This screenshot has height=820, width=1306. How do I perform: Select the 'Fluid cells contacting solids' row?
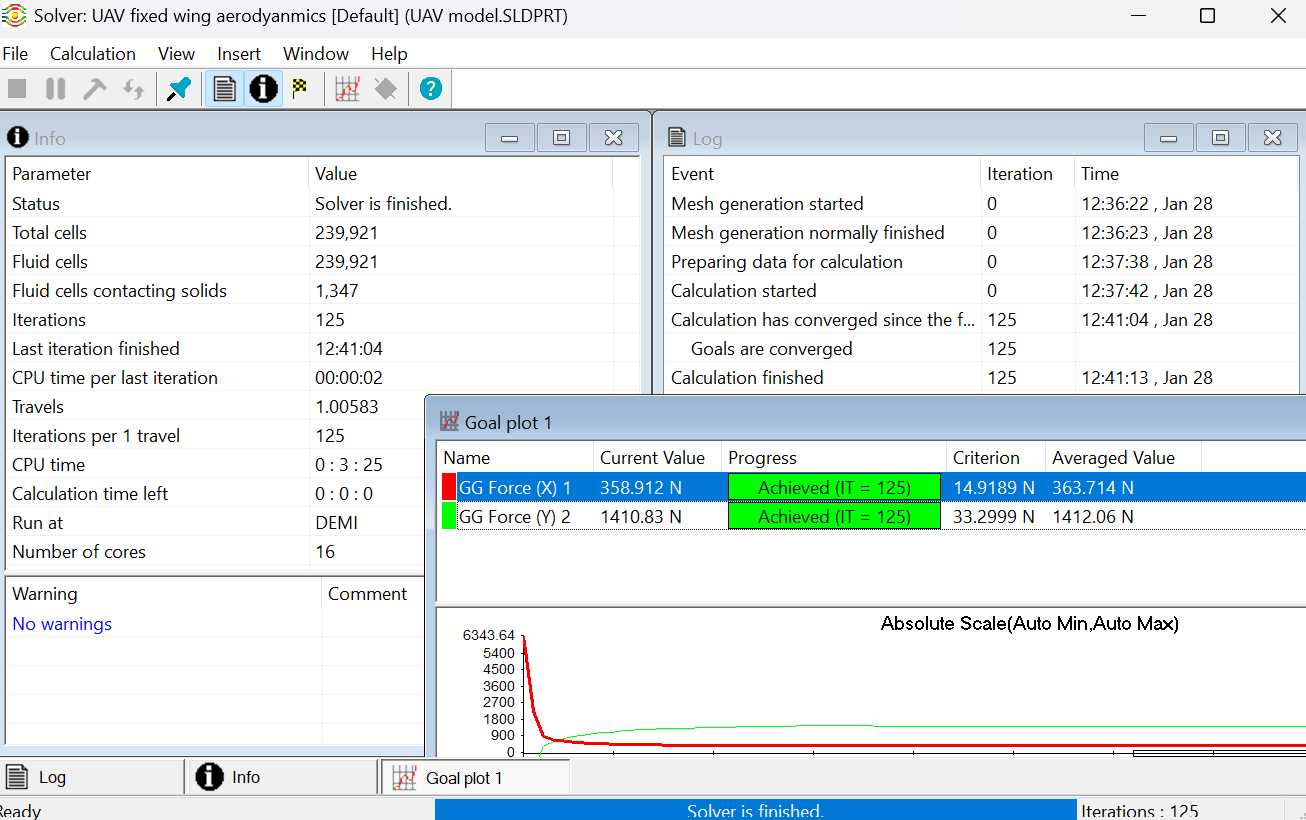point(322,291)
